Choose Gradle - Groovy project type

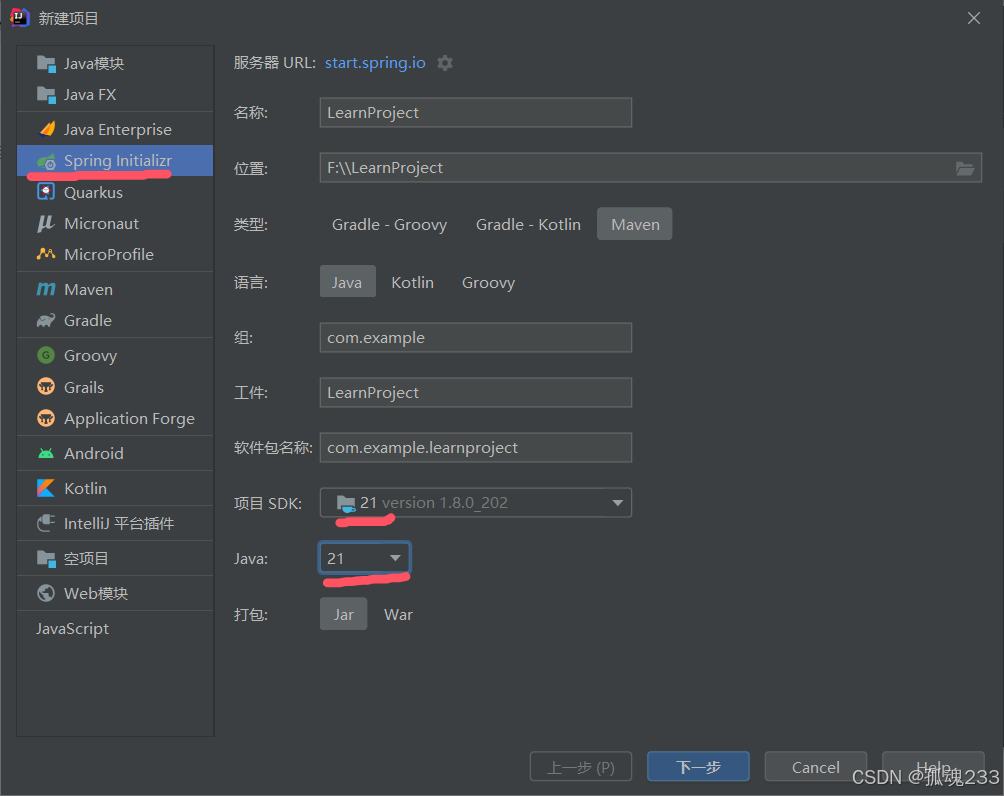pos(389,225)
